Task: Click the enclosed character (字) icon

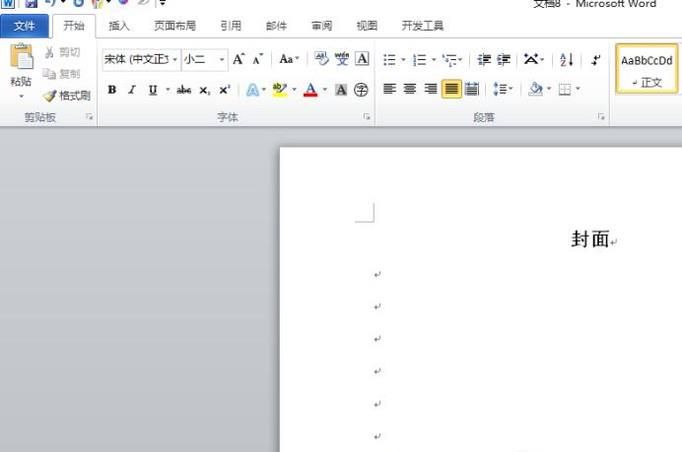Action: (361, 90)
